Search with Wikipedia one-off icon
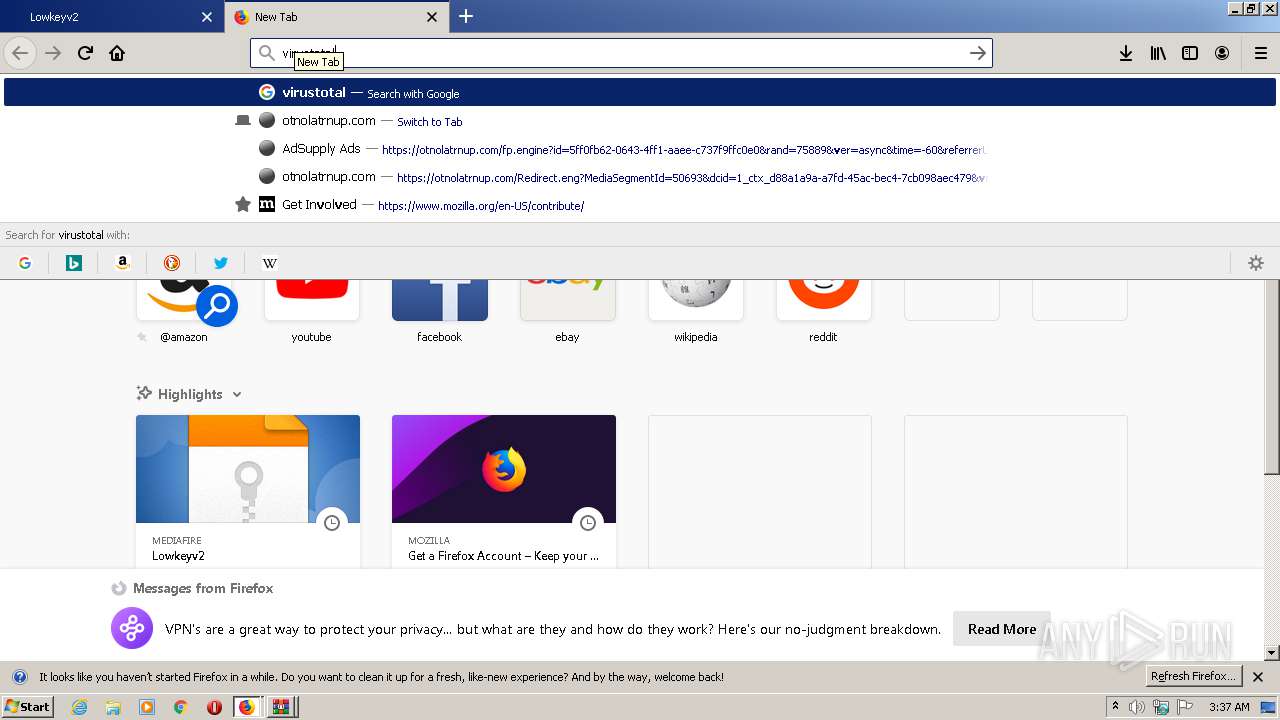The height and width of the screenshot is (720, 1280). click(269, 263)
